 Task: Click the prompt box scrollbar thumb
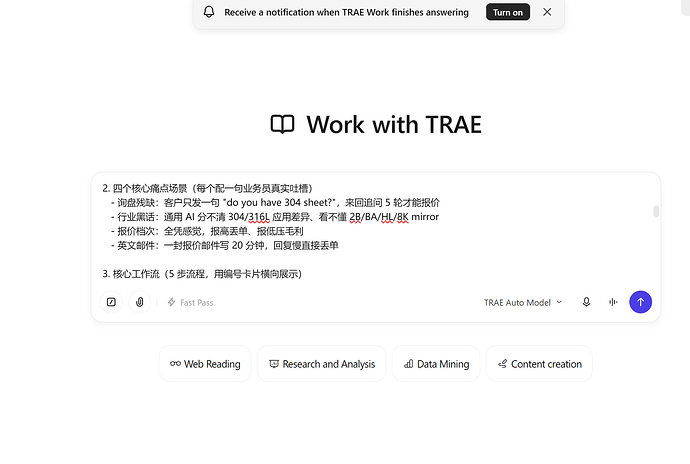[x=656, y=211]
